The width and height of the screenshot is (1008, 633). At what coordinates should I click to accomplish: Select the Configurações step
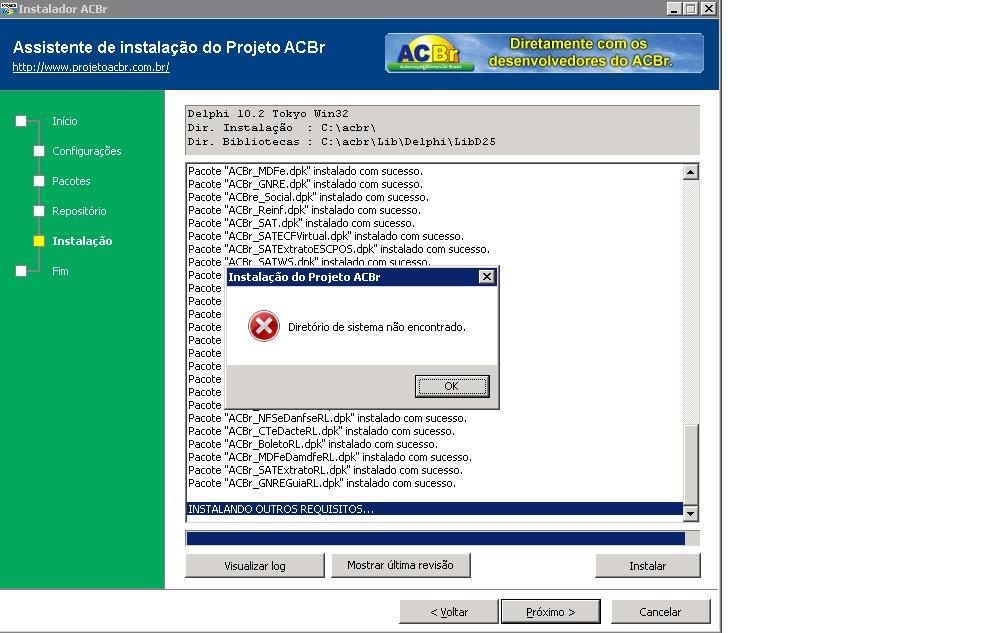pos(87,151)
